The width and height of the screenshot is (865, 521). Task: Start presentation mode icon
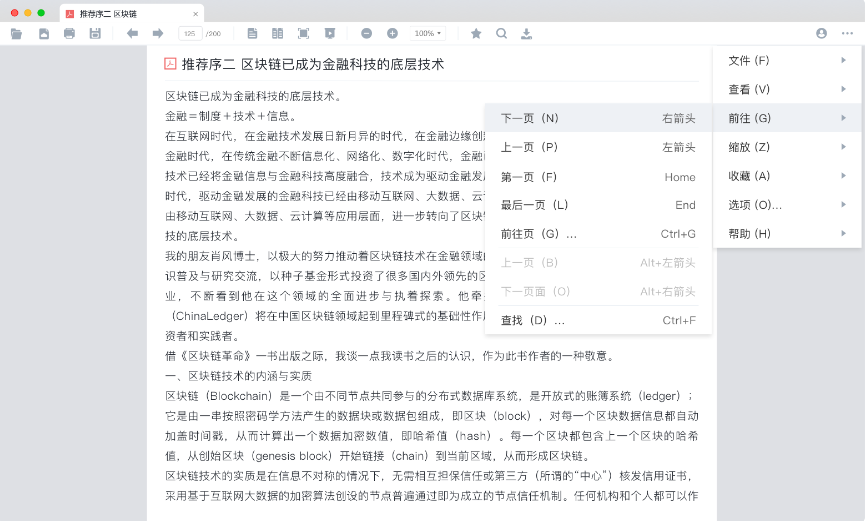(330, 34)
